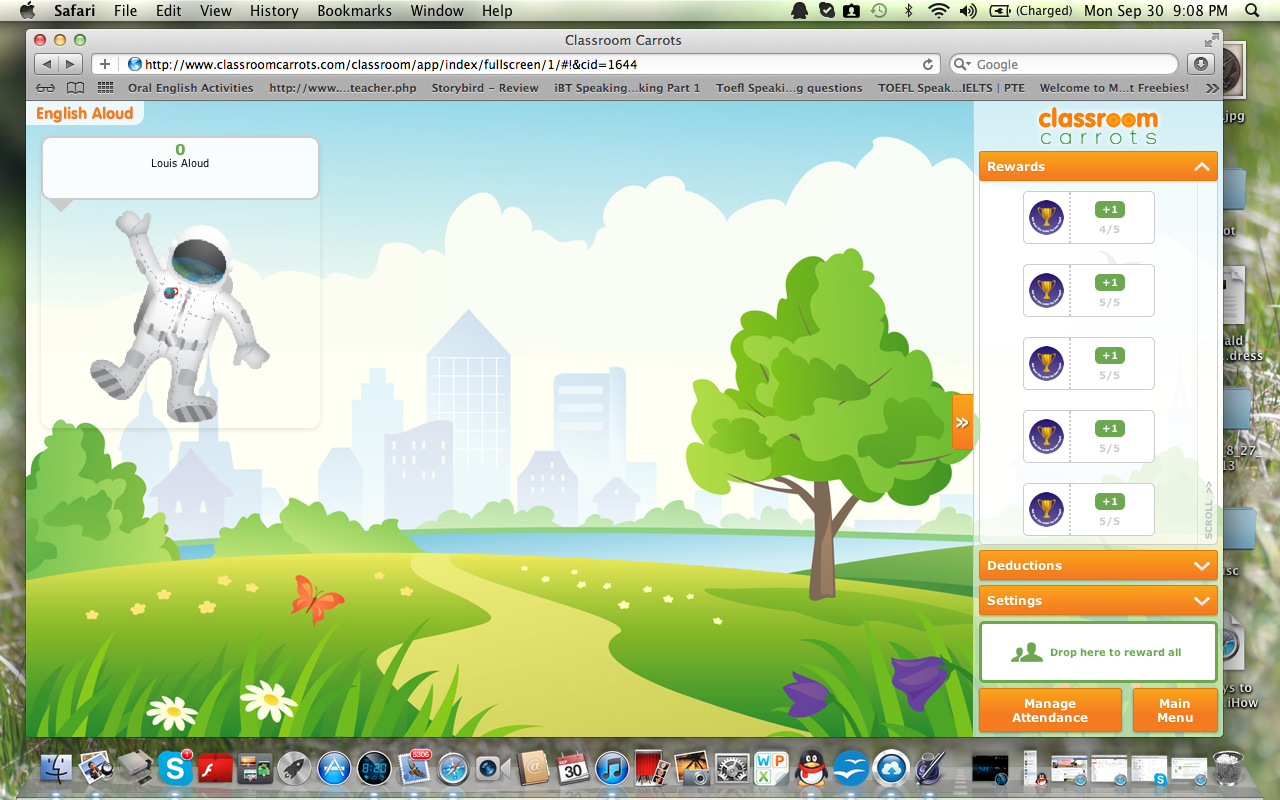1280x800 pixels.
Task: Open the View menu
Action: (216, 11)
